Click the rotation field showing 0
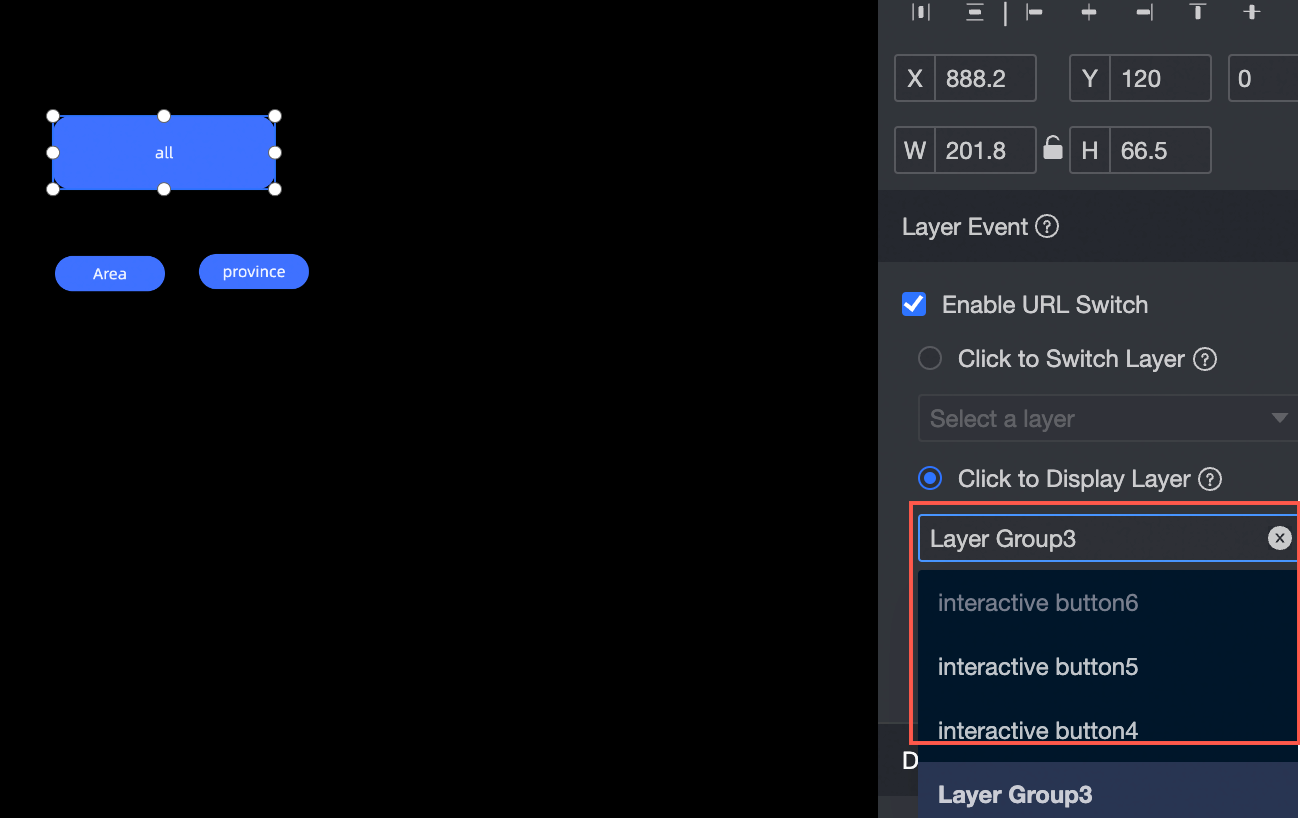This screenshot has width=1300, height=818. [x=1263, y=79]
